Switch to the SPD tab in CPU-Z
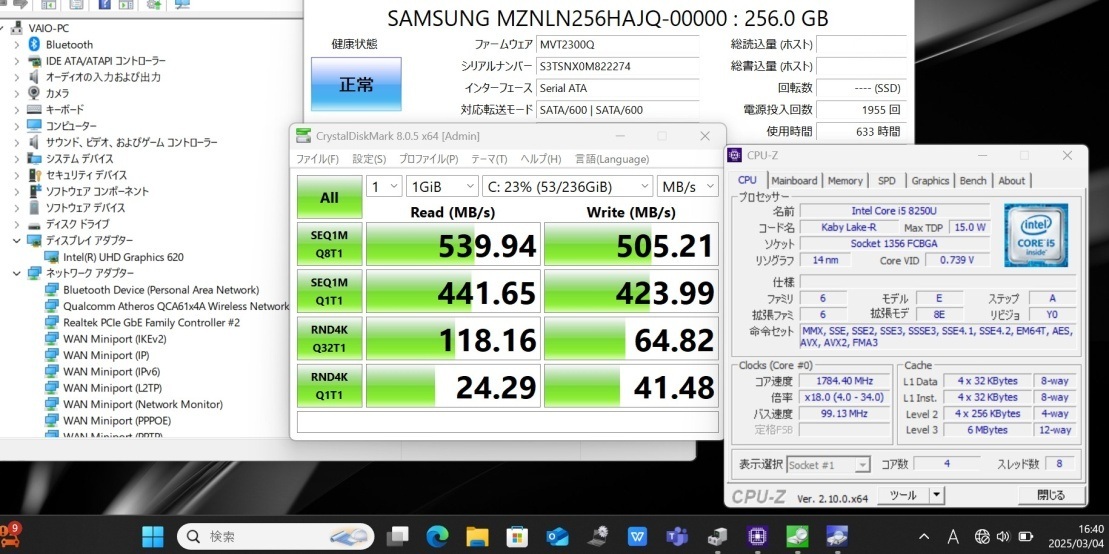 886,180
